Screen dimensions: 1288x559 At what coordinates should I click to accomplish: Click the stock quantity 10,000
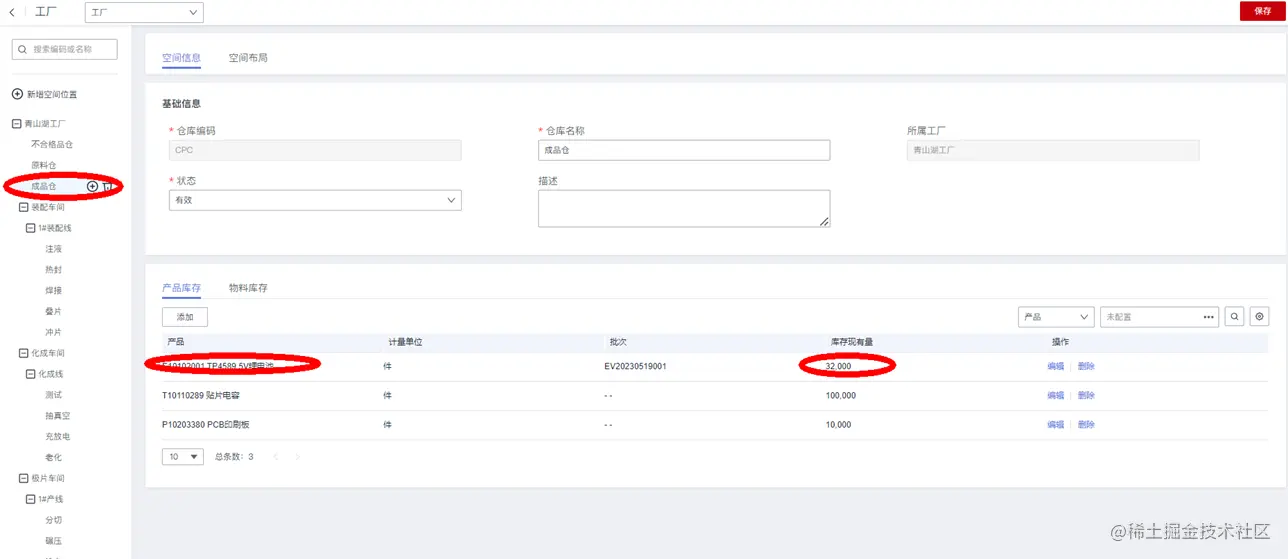point(838,425)
